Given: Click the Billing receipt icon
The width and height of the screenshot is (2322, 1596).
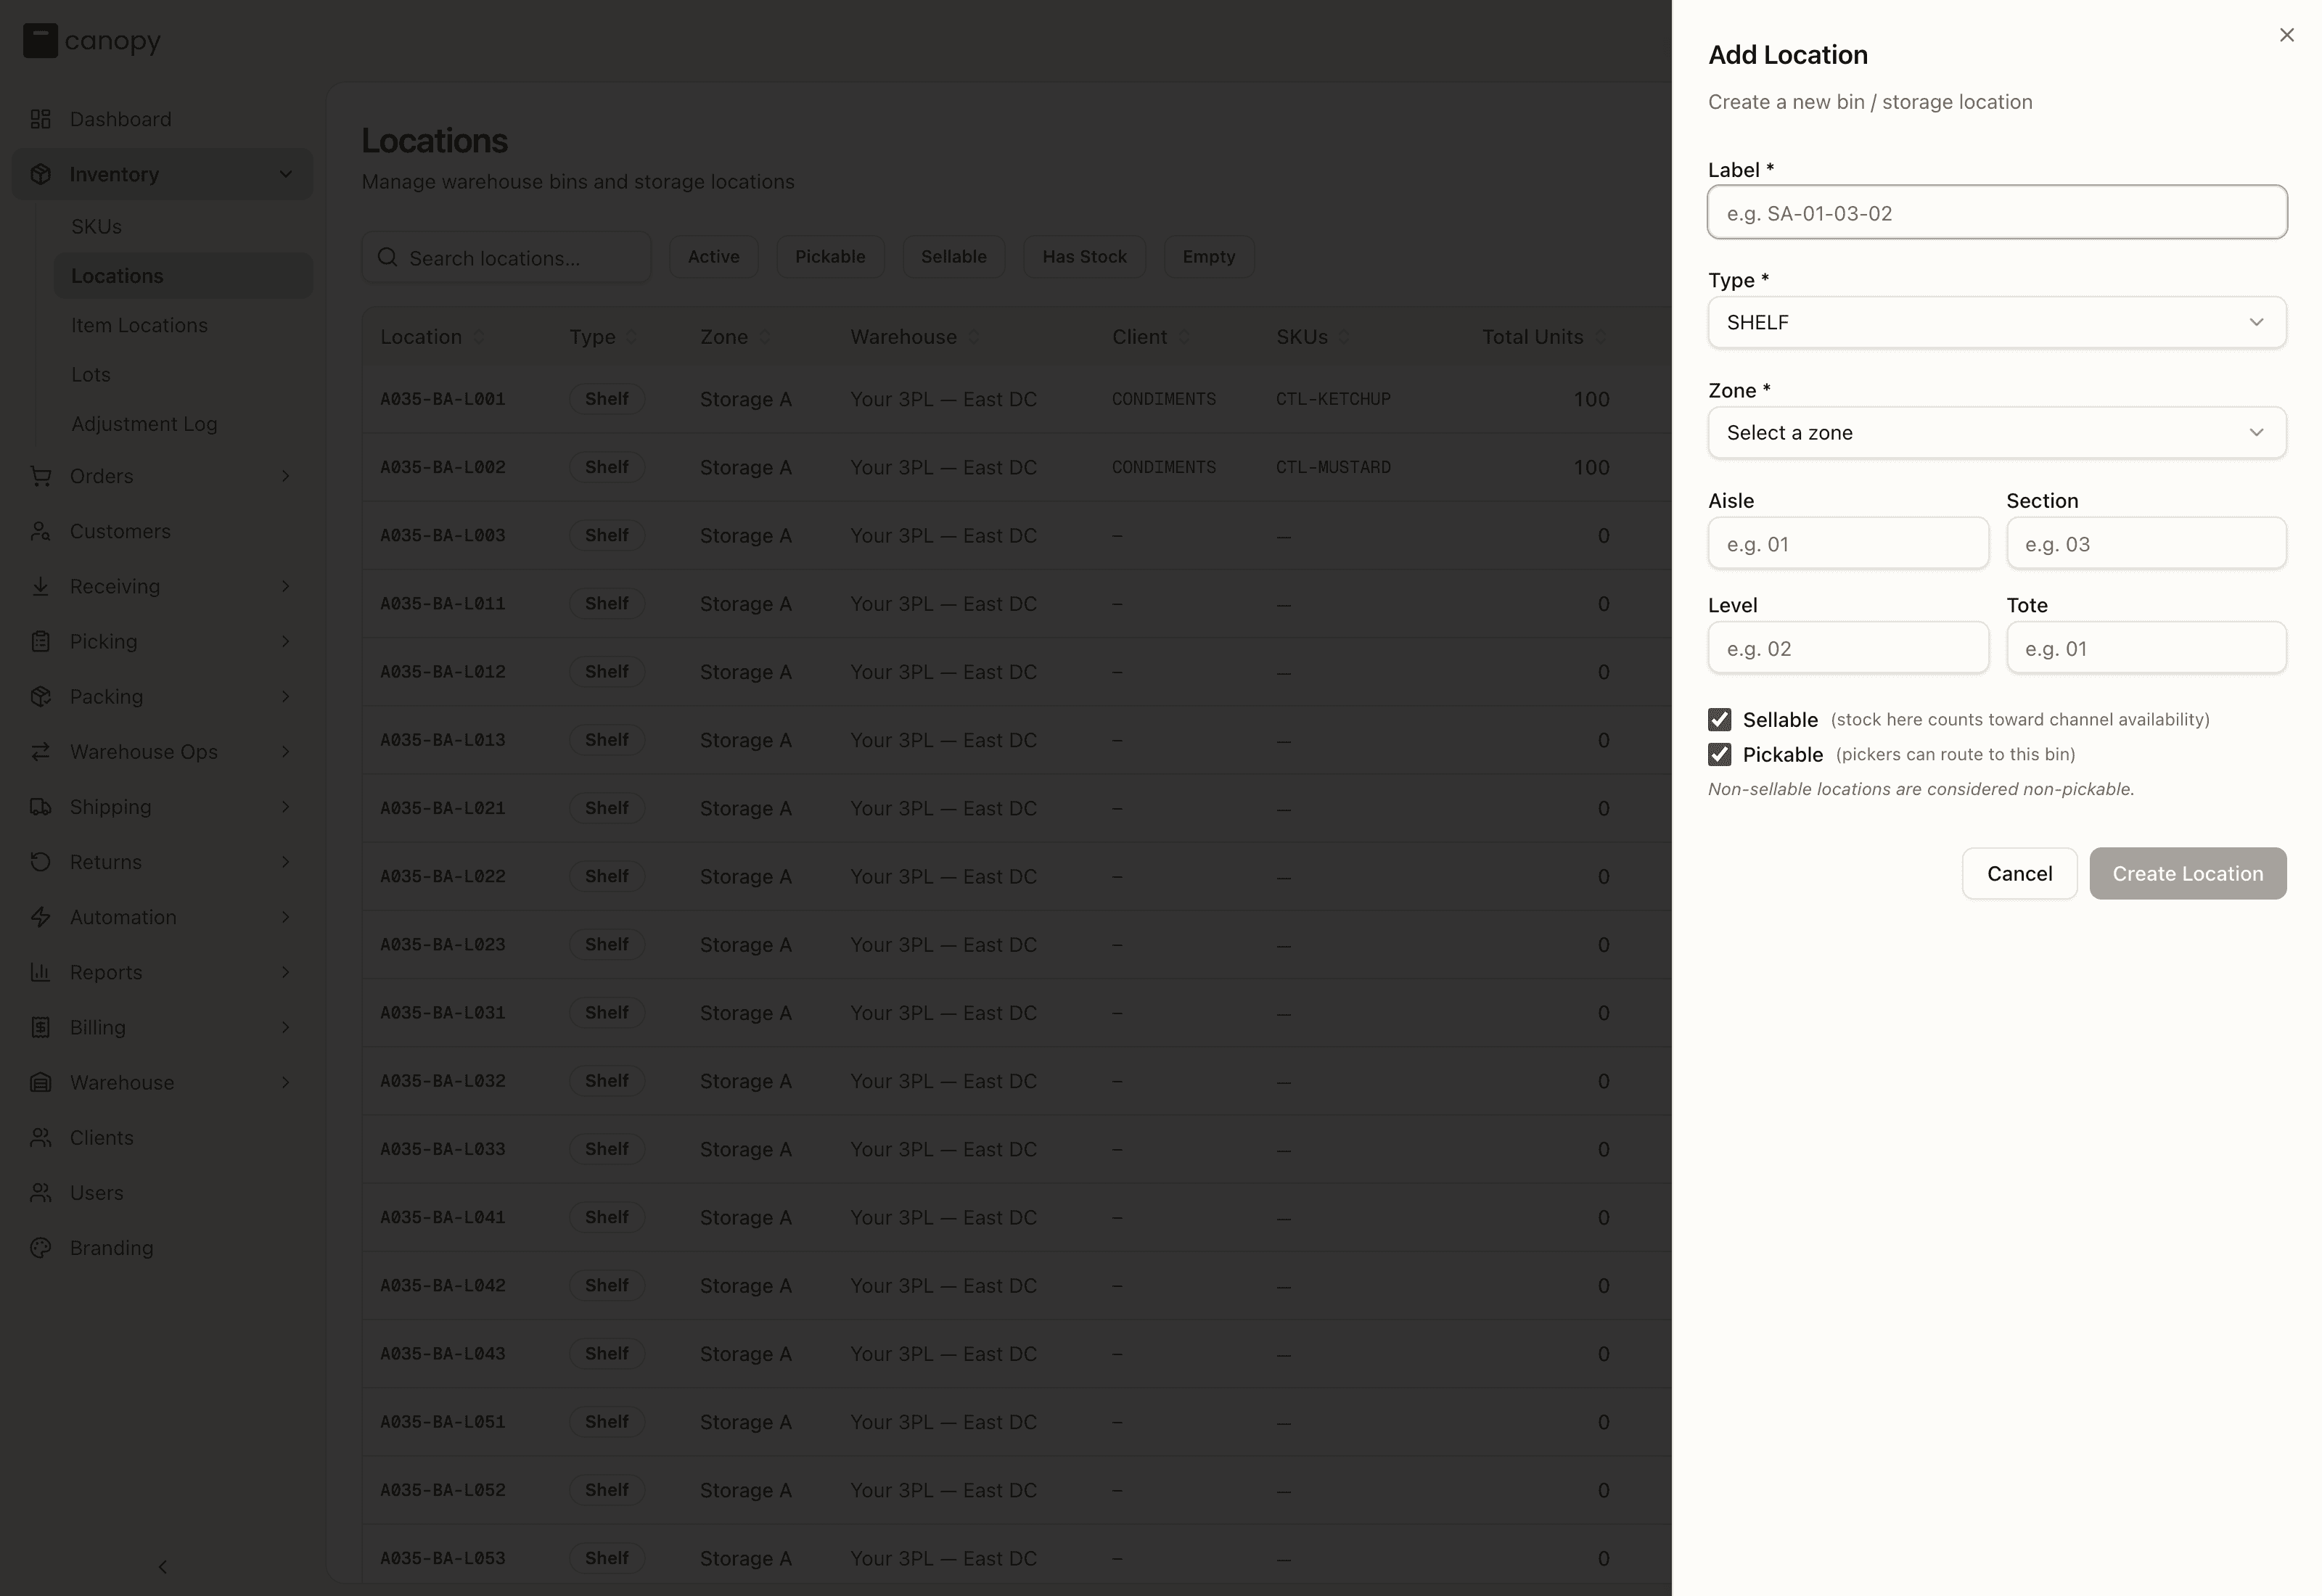Looking at the screenshot, I should click(x=40, y=1027).
